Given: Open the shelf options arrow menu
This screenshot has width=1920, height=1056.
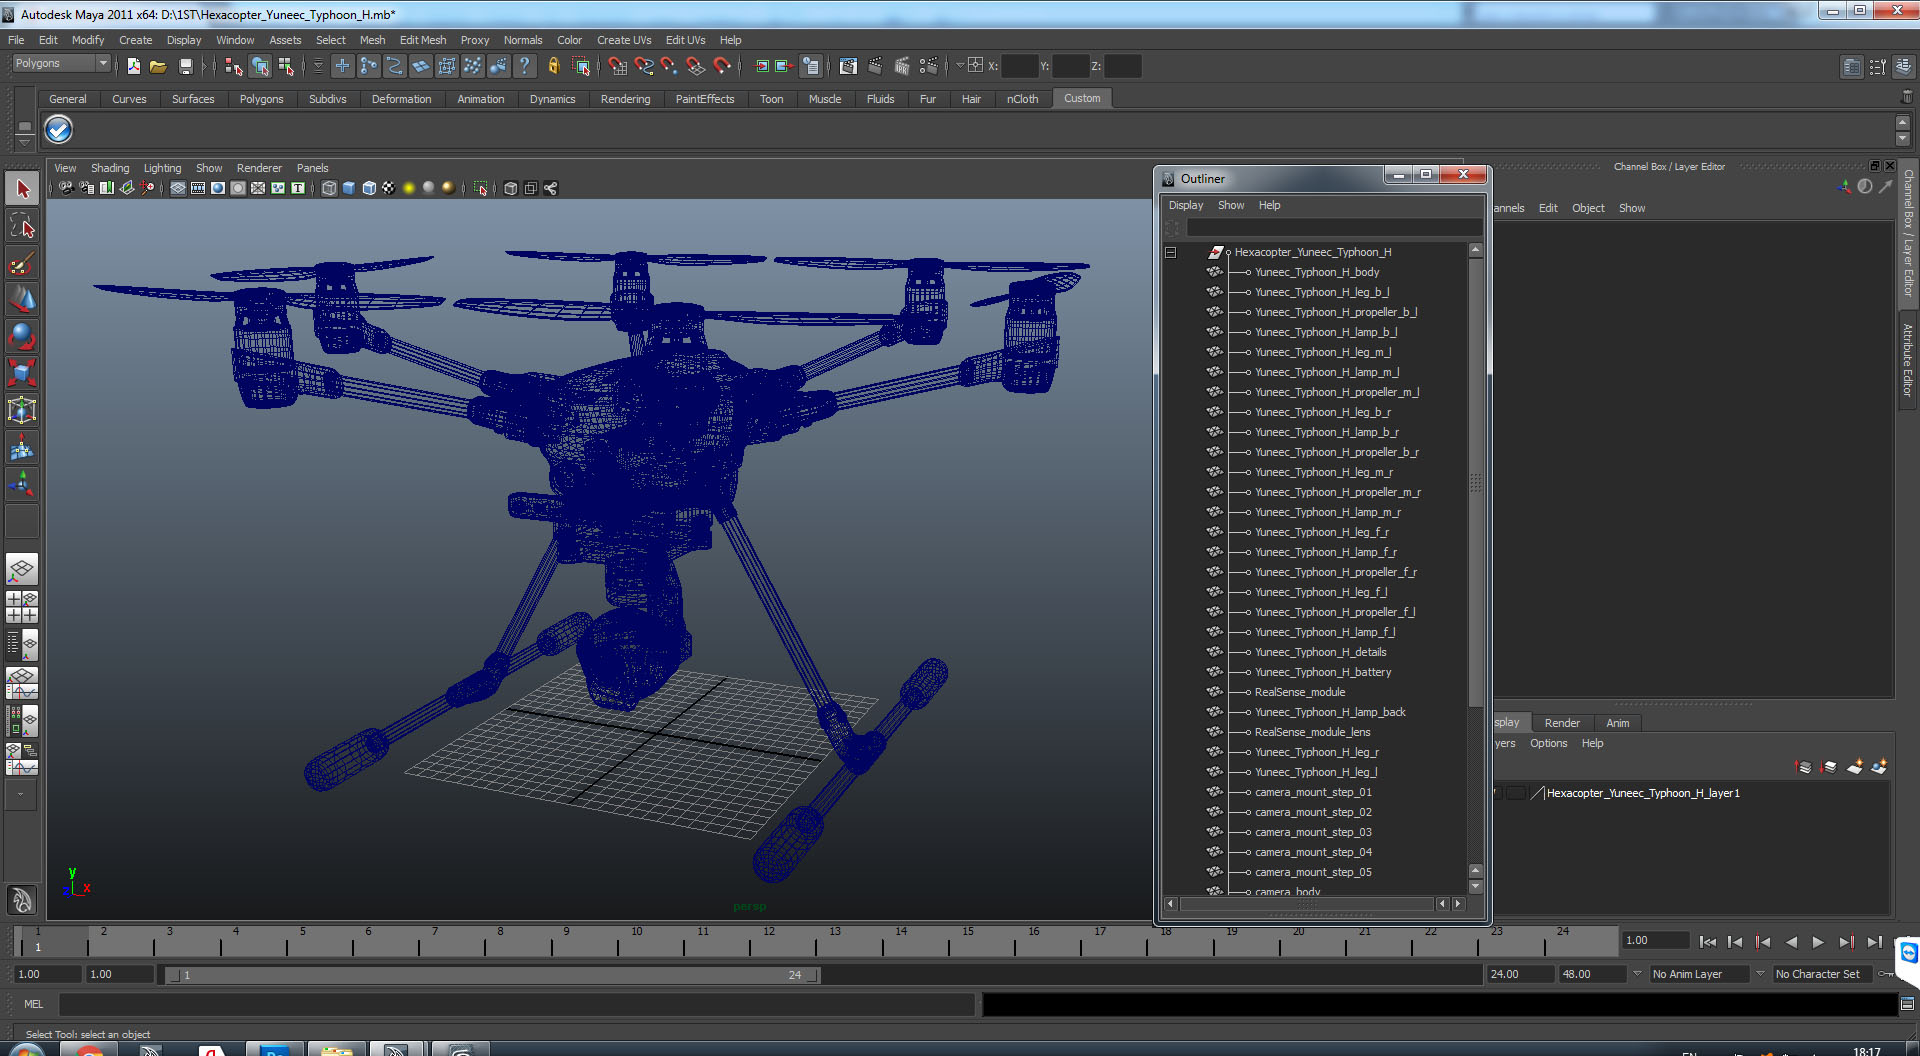Looking at the screenshot, I should [x=24, y=142].
